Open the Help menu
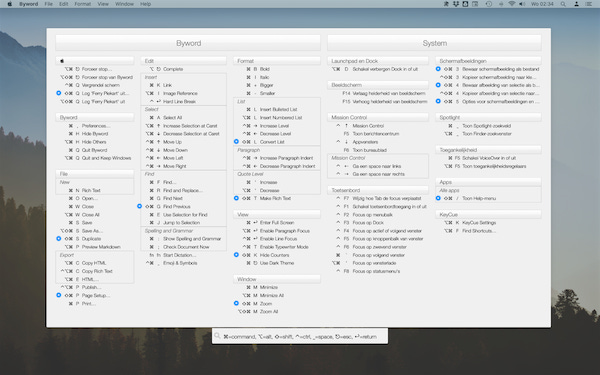This screenshot has width=600, height=375. coord(145,4)
